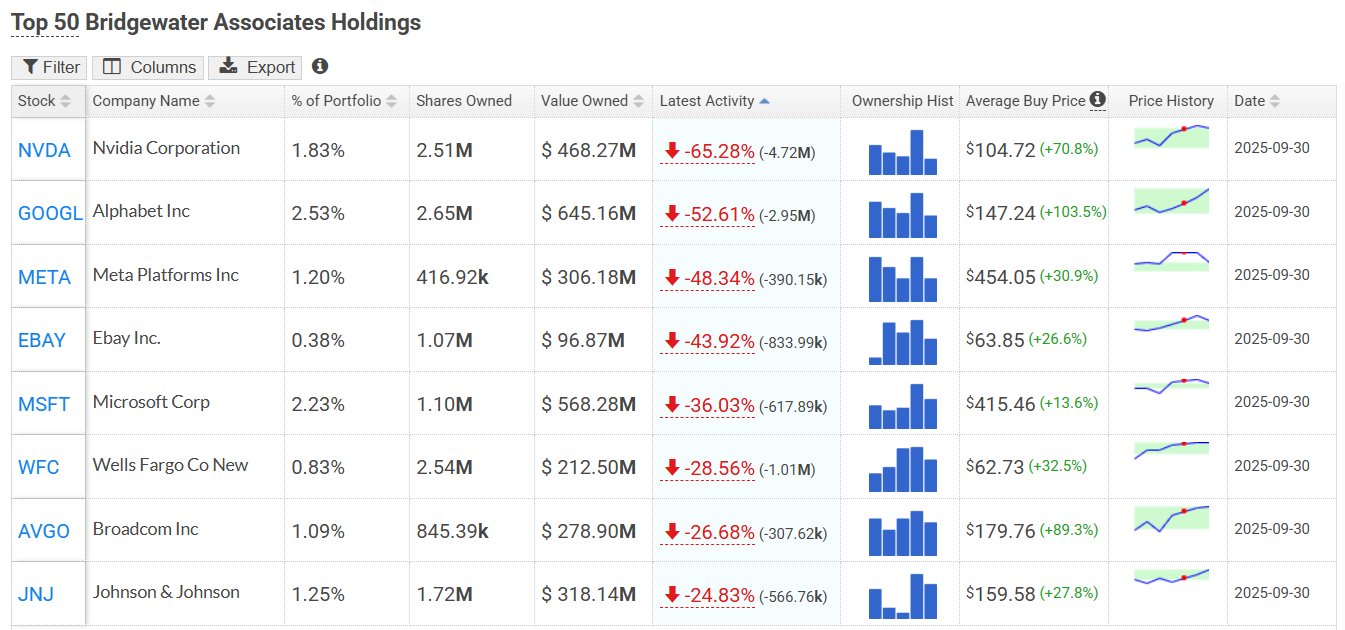This screenshot has width=1345, height=630.
Task: Open the GOOGL stock link
Action: point(50,214)
